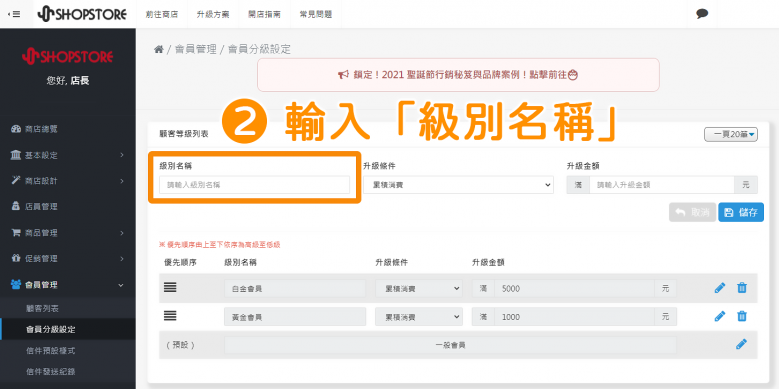Screen dimensions: 779x389
Task: Focus the 級別名稱 input field
Action: (254, 185)
